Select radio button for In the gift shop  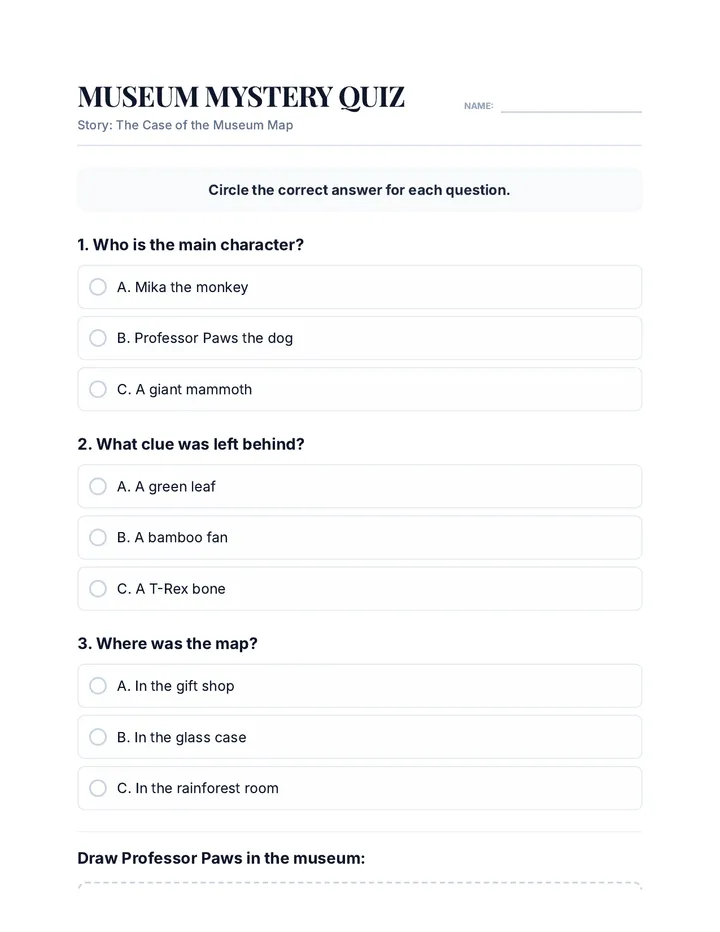click(x=98, y=686)
